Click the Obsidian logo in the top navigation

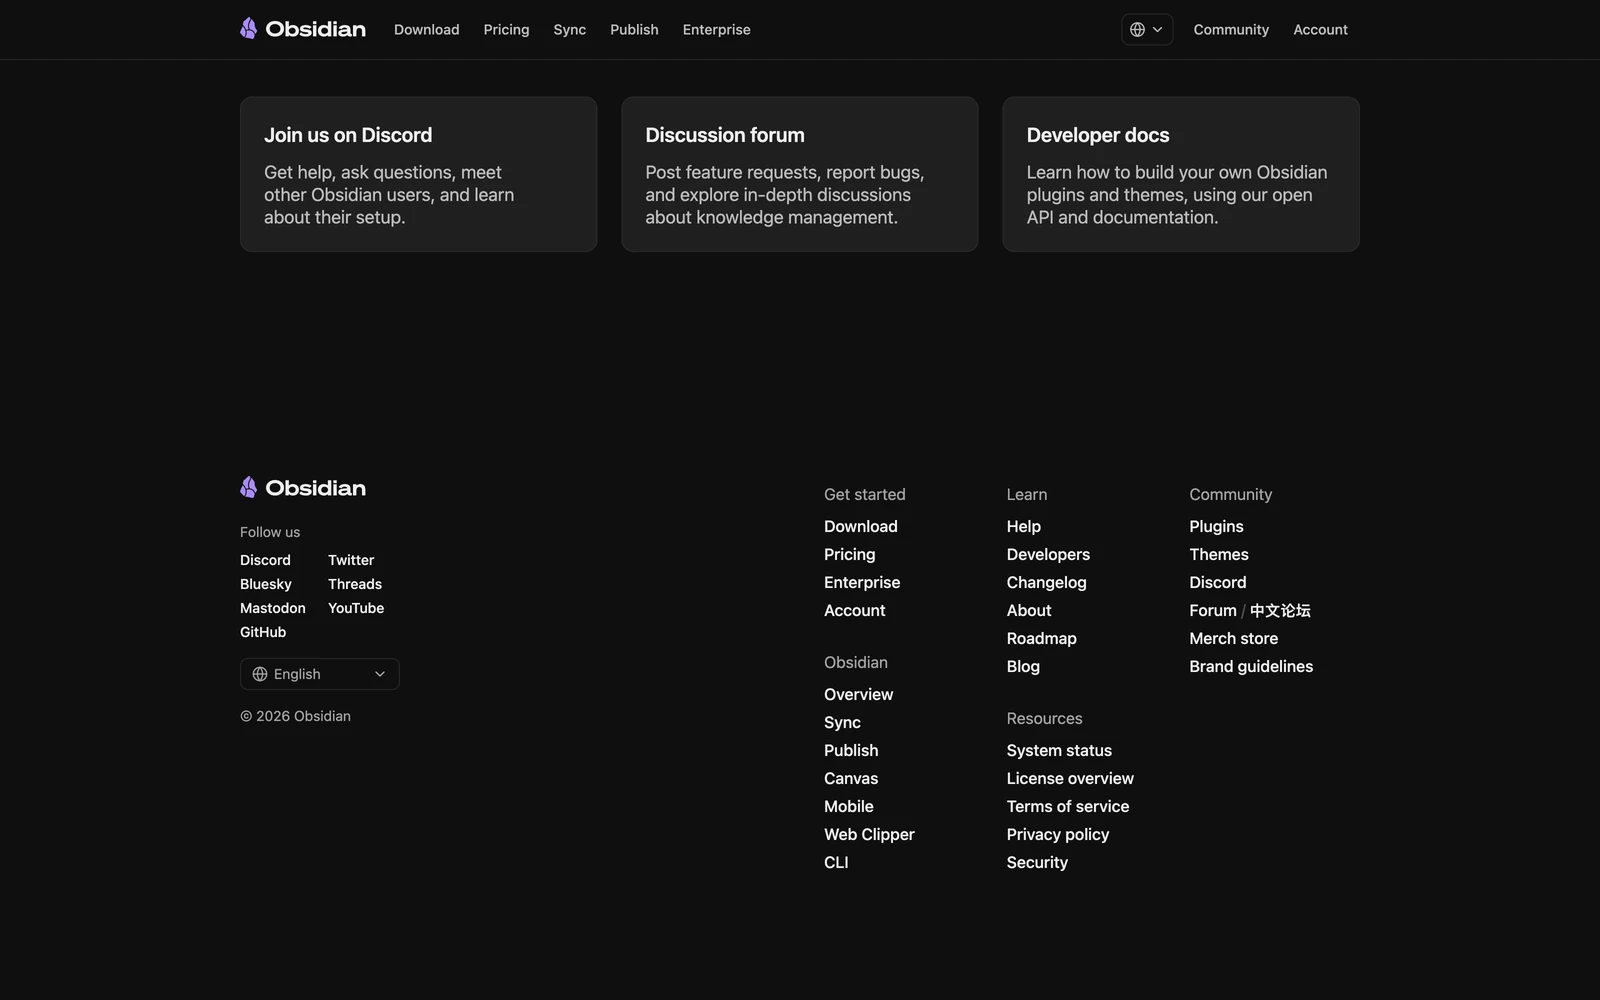[x=303, y=29]
